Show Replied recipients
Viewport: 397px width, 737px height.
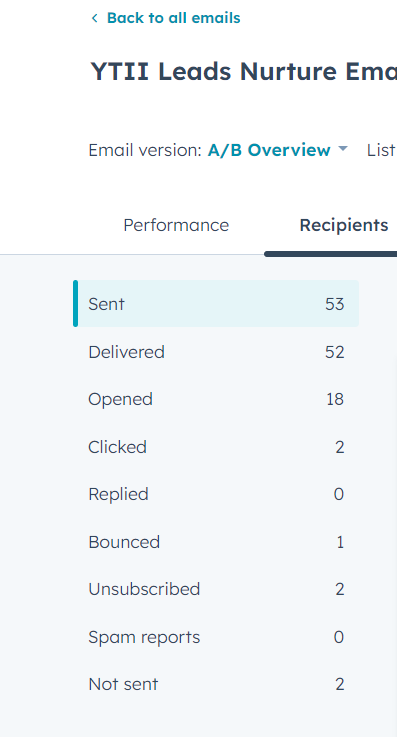[x=216, y=494]
